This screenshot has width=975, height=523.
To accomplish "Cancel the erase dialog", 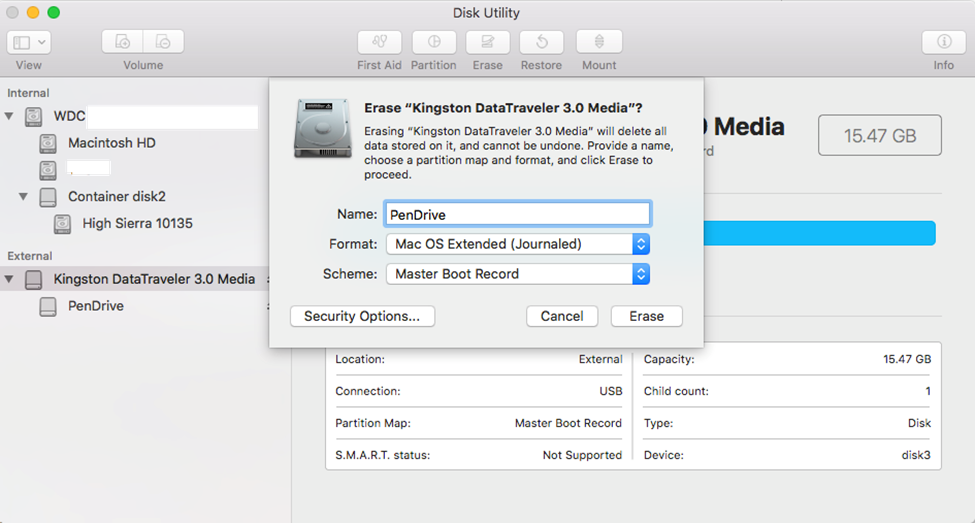I will pos(562,316).
